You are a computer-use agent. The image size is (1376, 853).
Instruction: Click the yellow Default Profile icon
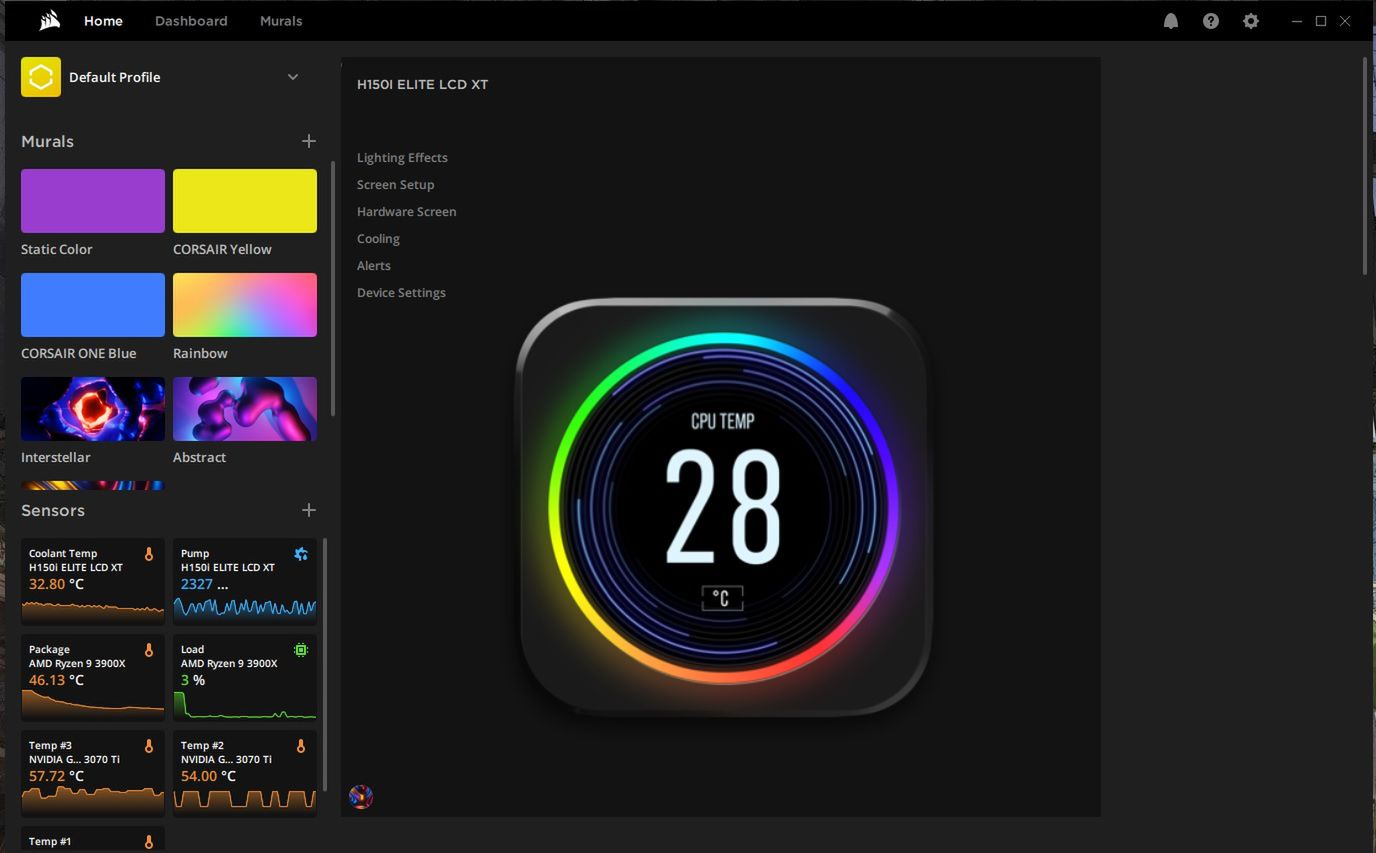click(41, 77)
